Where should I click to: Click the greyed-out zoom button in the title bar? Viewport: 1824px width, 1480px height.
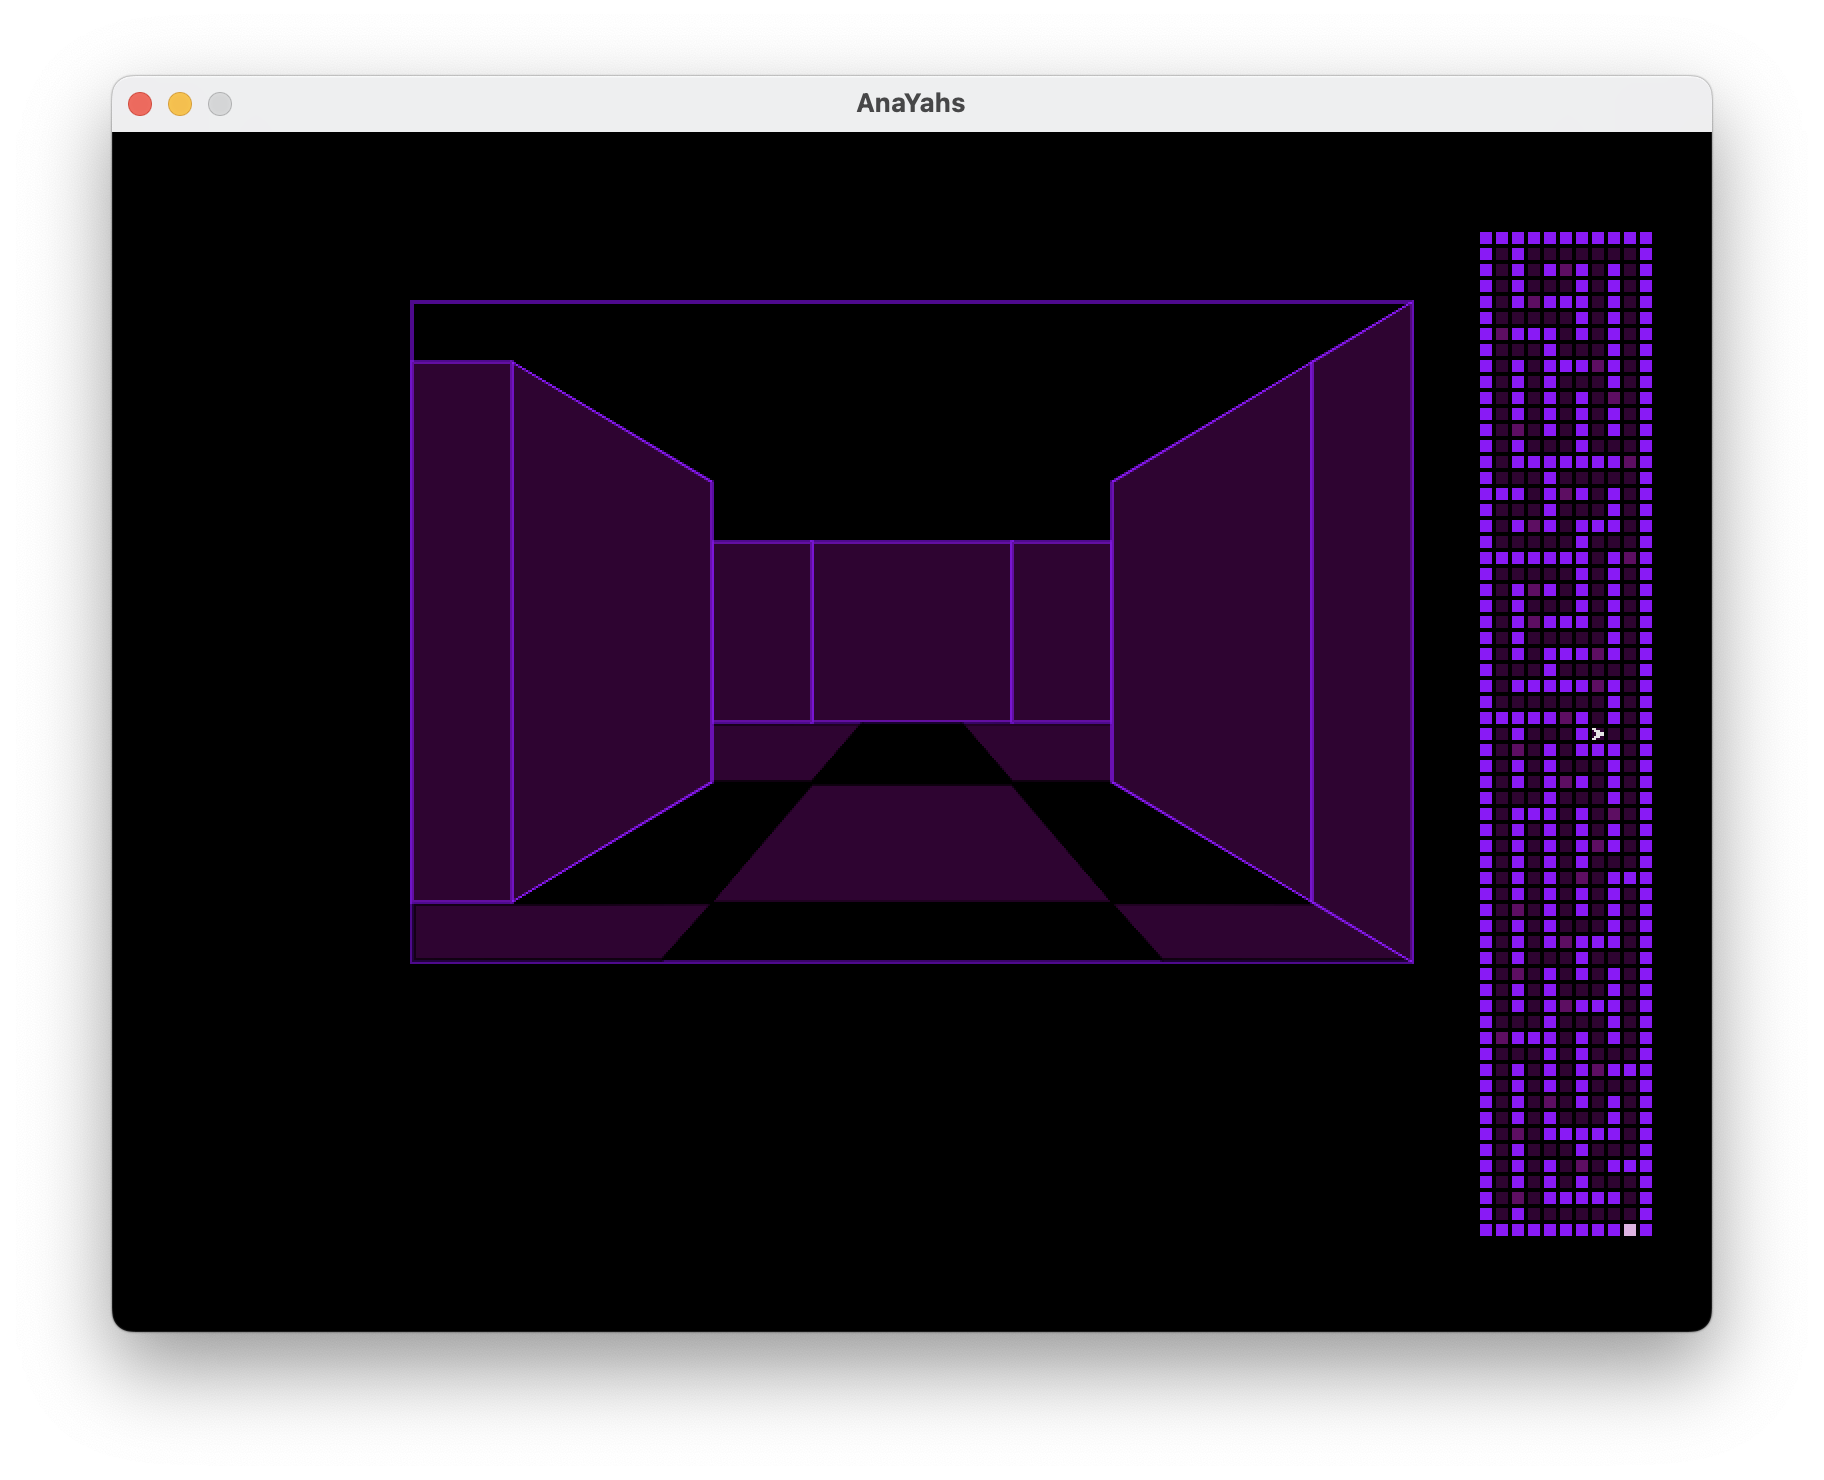220,104
